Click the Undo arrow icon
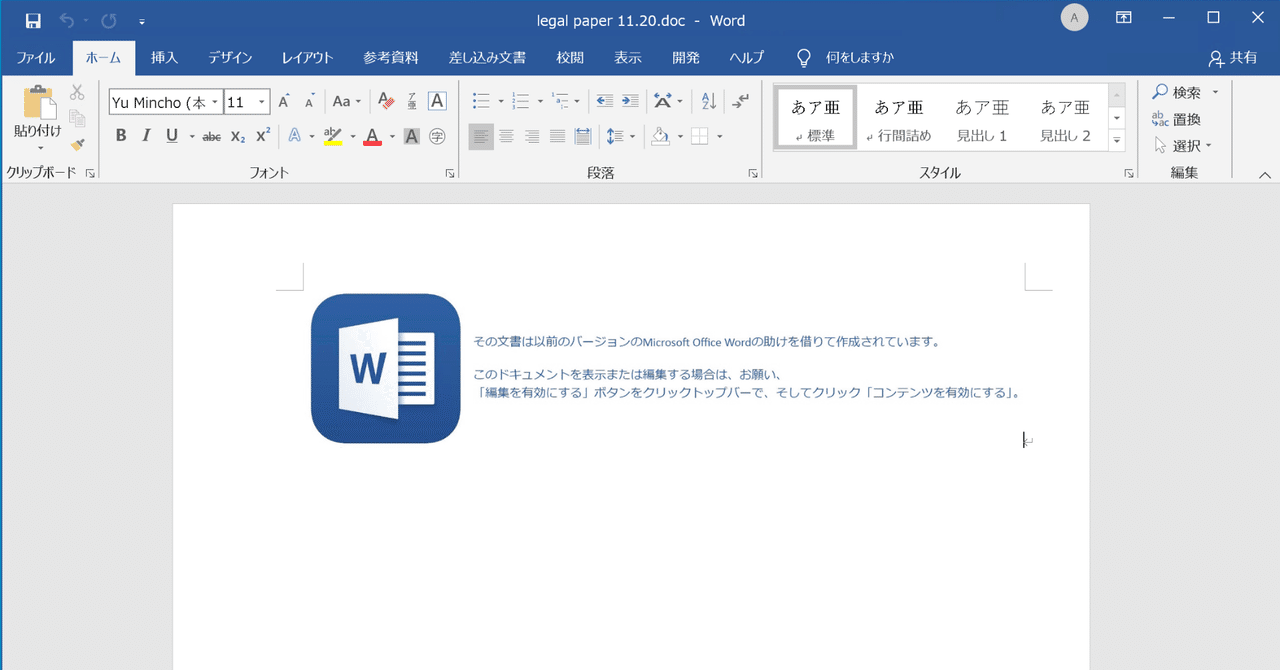 coord(67,20)
